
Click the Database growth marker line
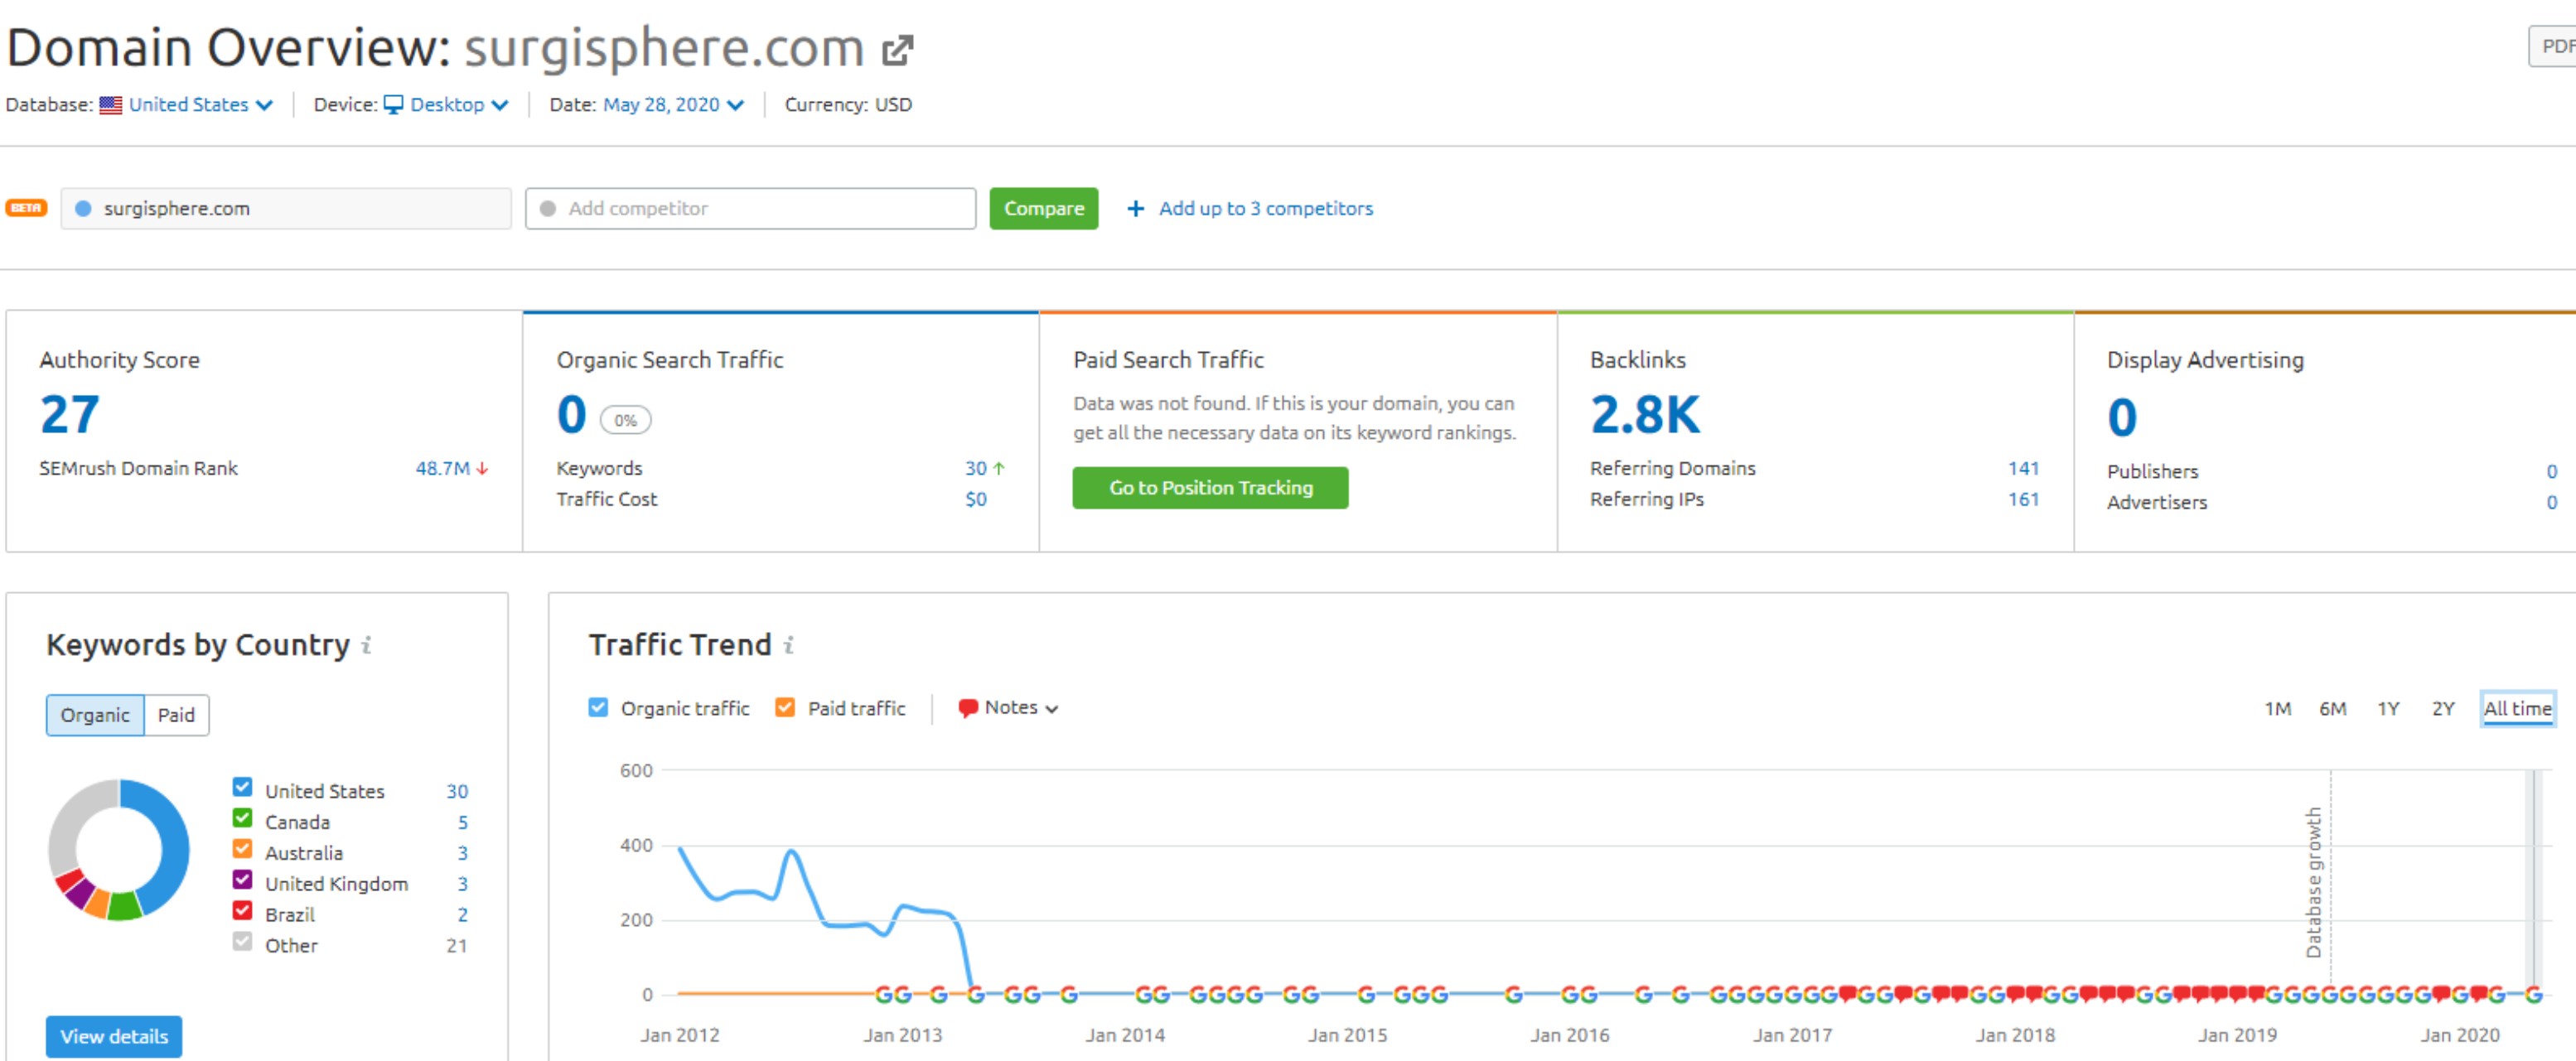[x=2330, y=880]
